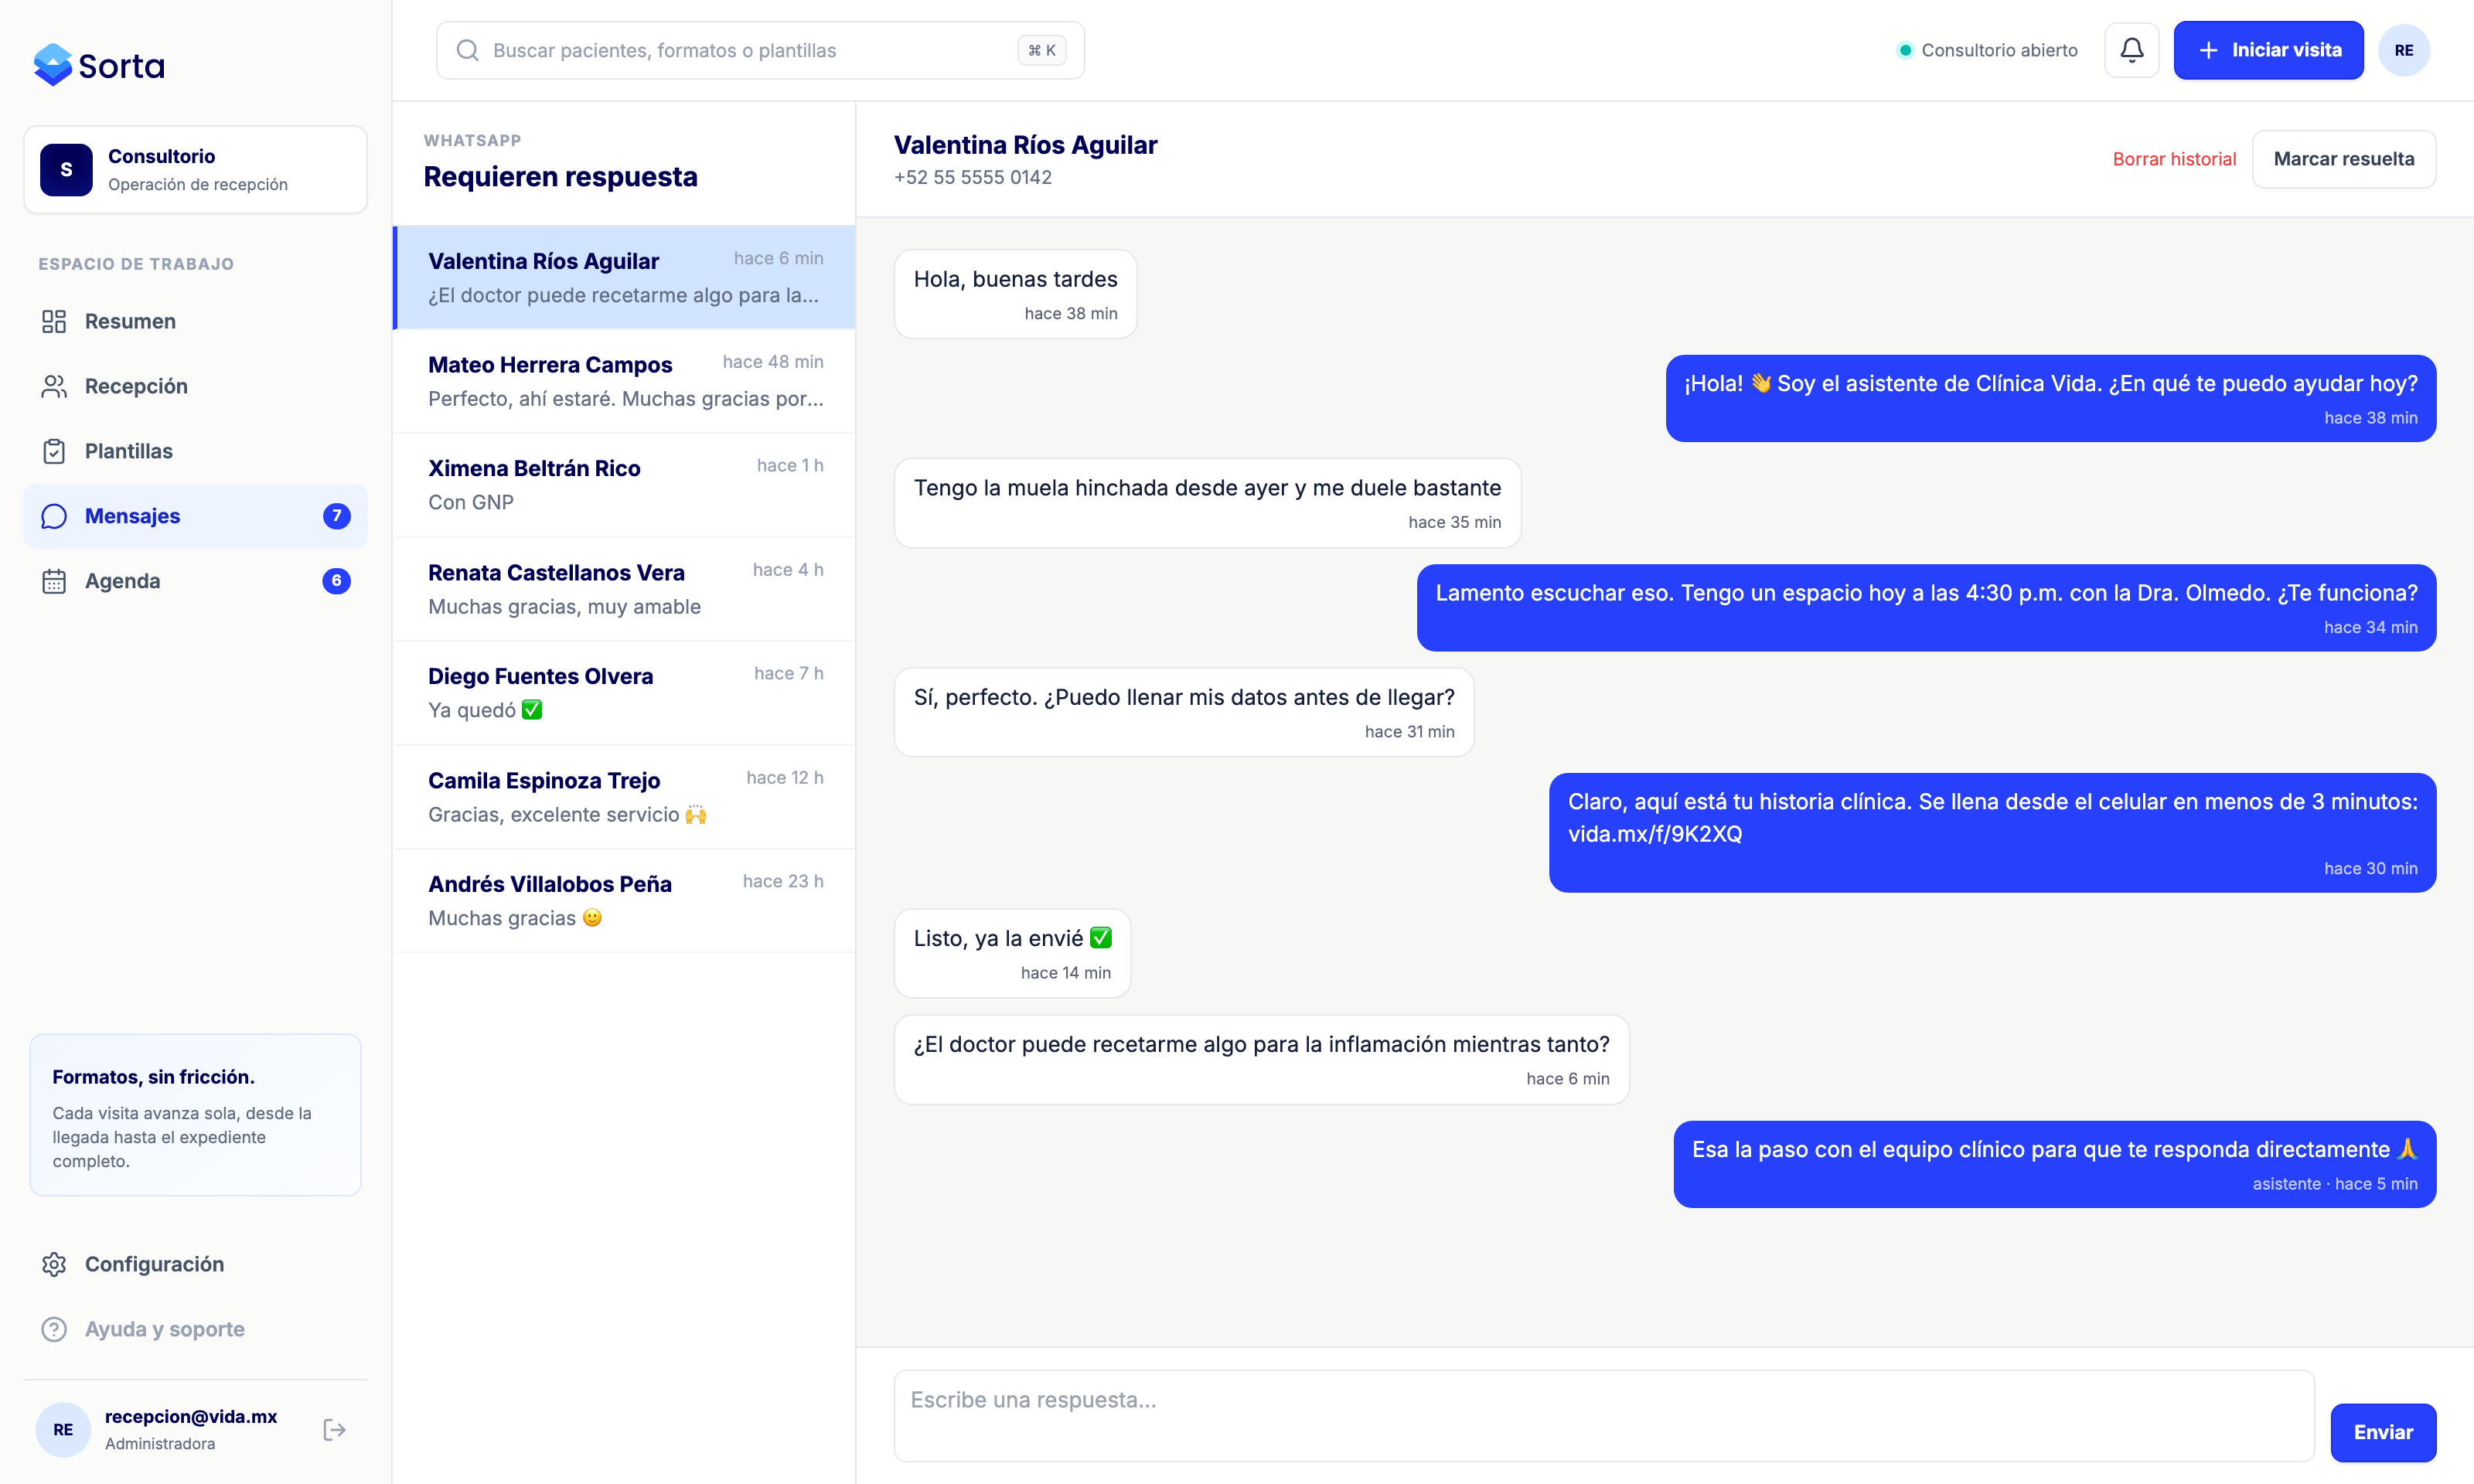Image resolution: width=2474 pixels, height=1484 pixels.
Task: Open Plantillas section
Action: pyautogui.click(x=195, y=451)
